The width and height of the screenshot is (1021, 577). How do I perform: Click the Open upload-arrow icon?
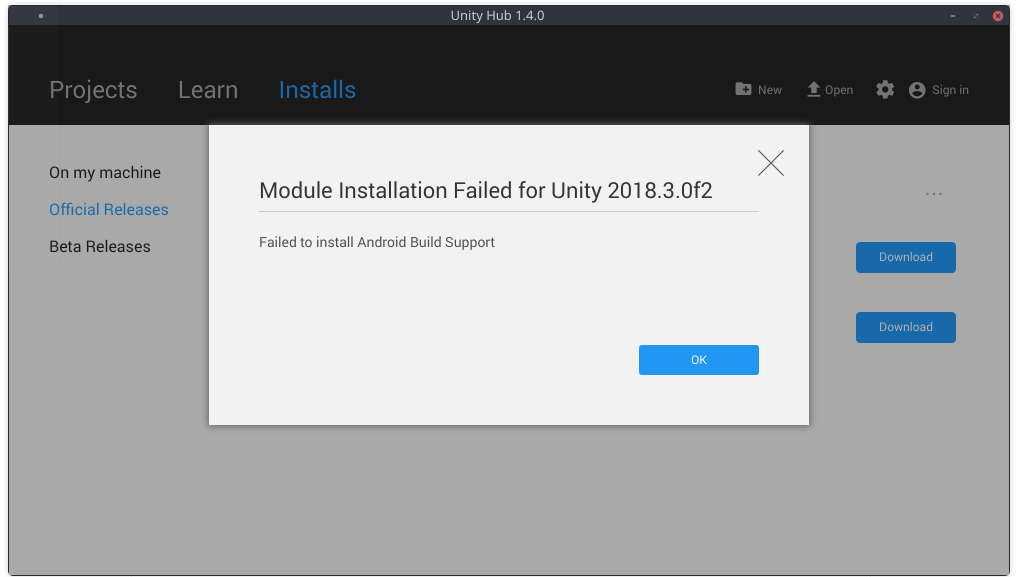[x=812, y=88]
